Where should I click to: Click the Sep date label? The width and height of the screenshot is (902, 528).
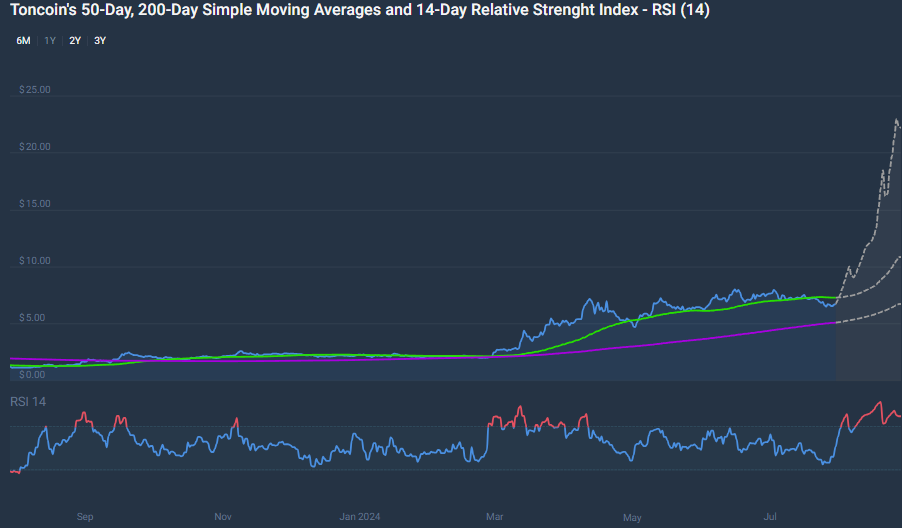85,516
